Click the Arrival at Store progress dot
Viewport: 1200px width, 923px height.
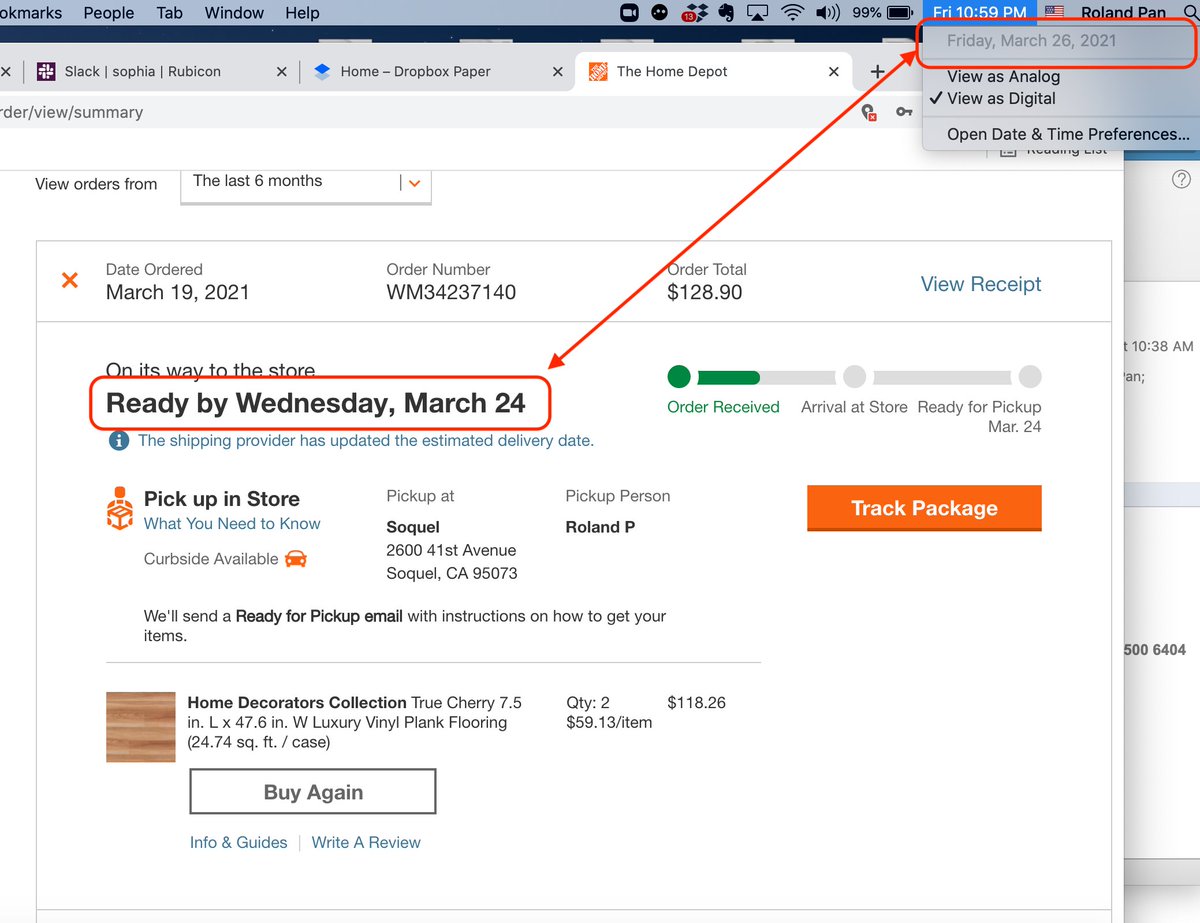coord(854,377)
